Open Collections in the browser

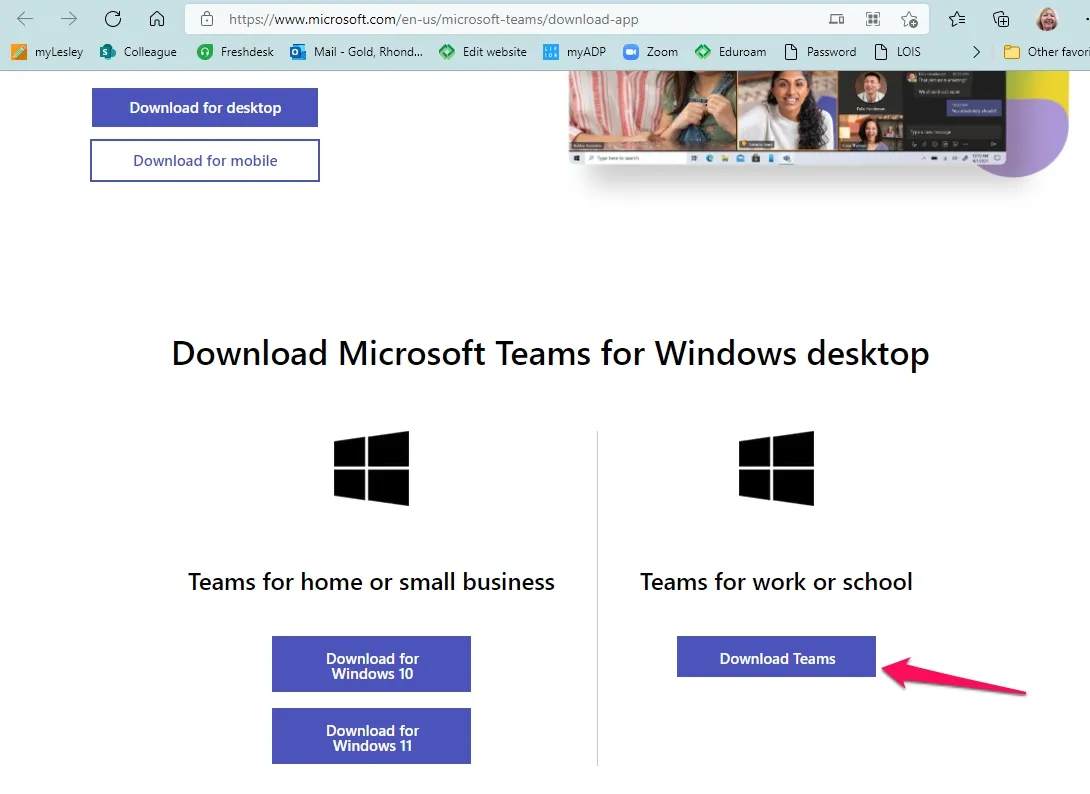(1002, 19)
